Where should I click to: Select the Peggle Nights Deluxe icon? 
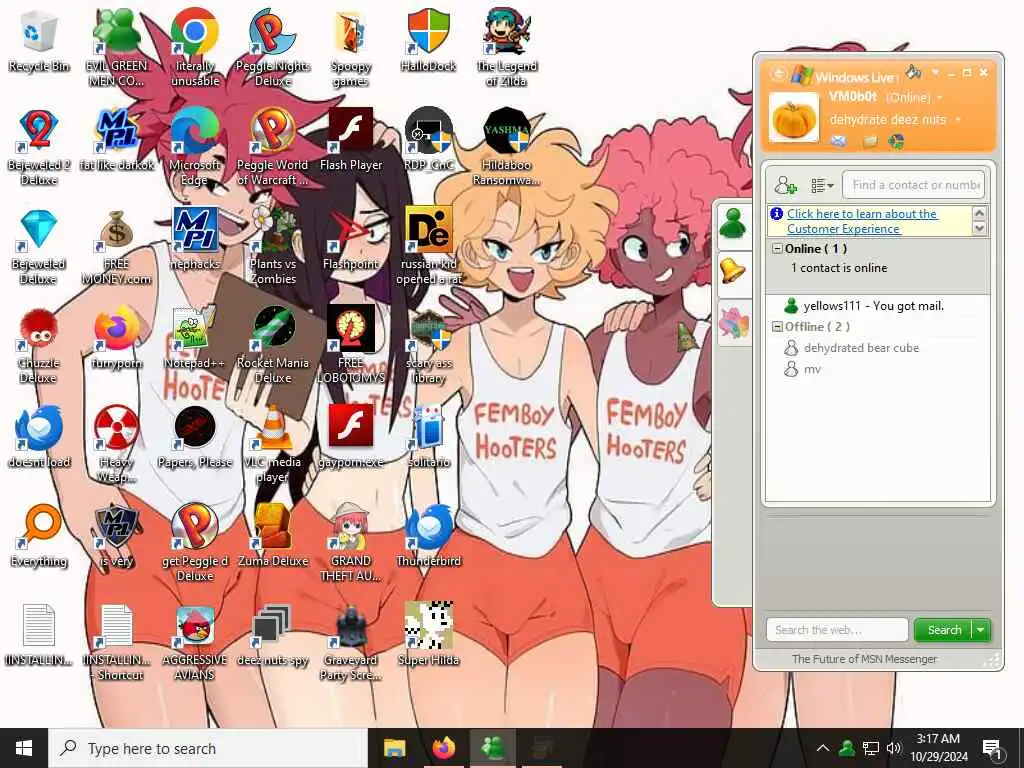(272, 47)
